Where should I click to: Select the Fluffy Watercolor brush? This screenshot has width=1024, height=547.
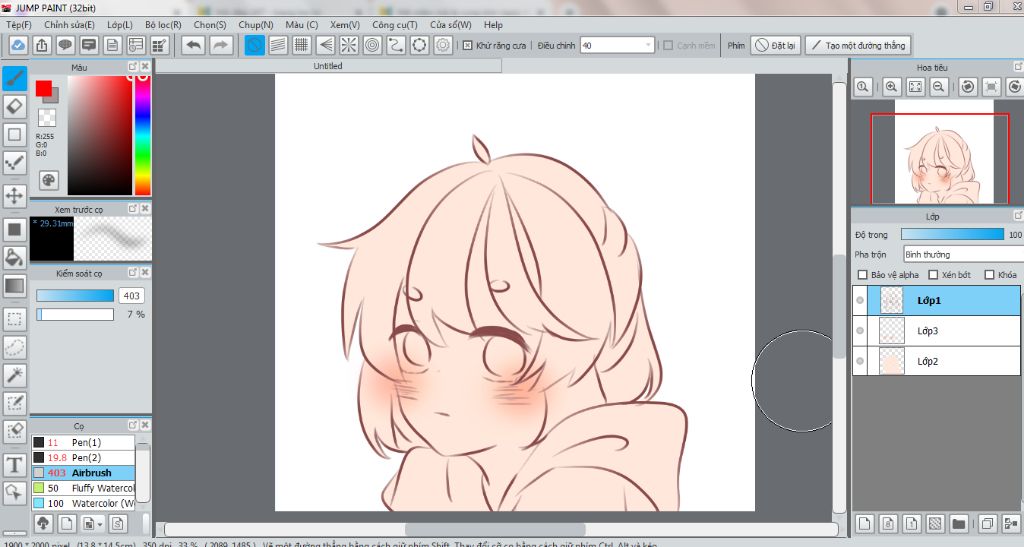[83, 488]
